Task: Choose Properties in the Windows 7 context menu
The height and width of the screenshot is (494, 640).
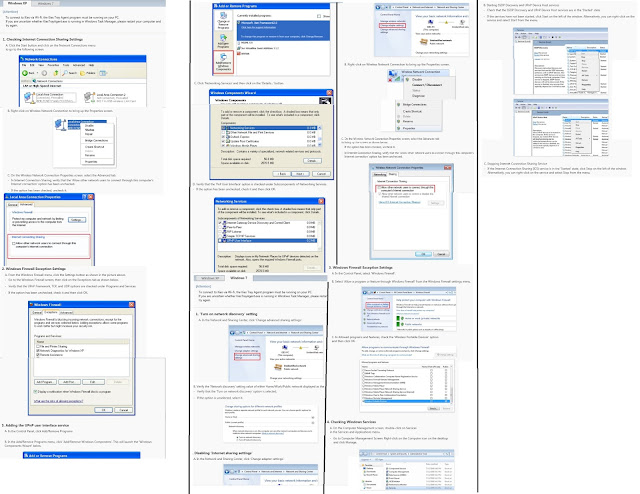Action: click(409, 128)
